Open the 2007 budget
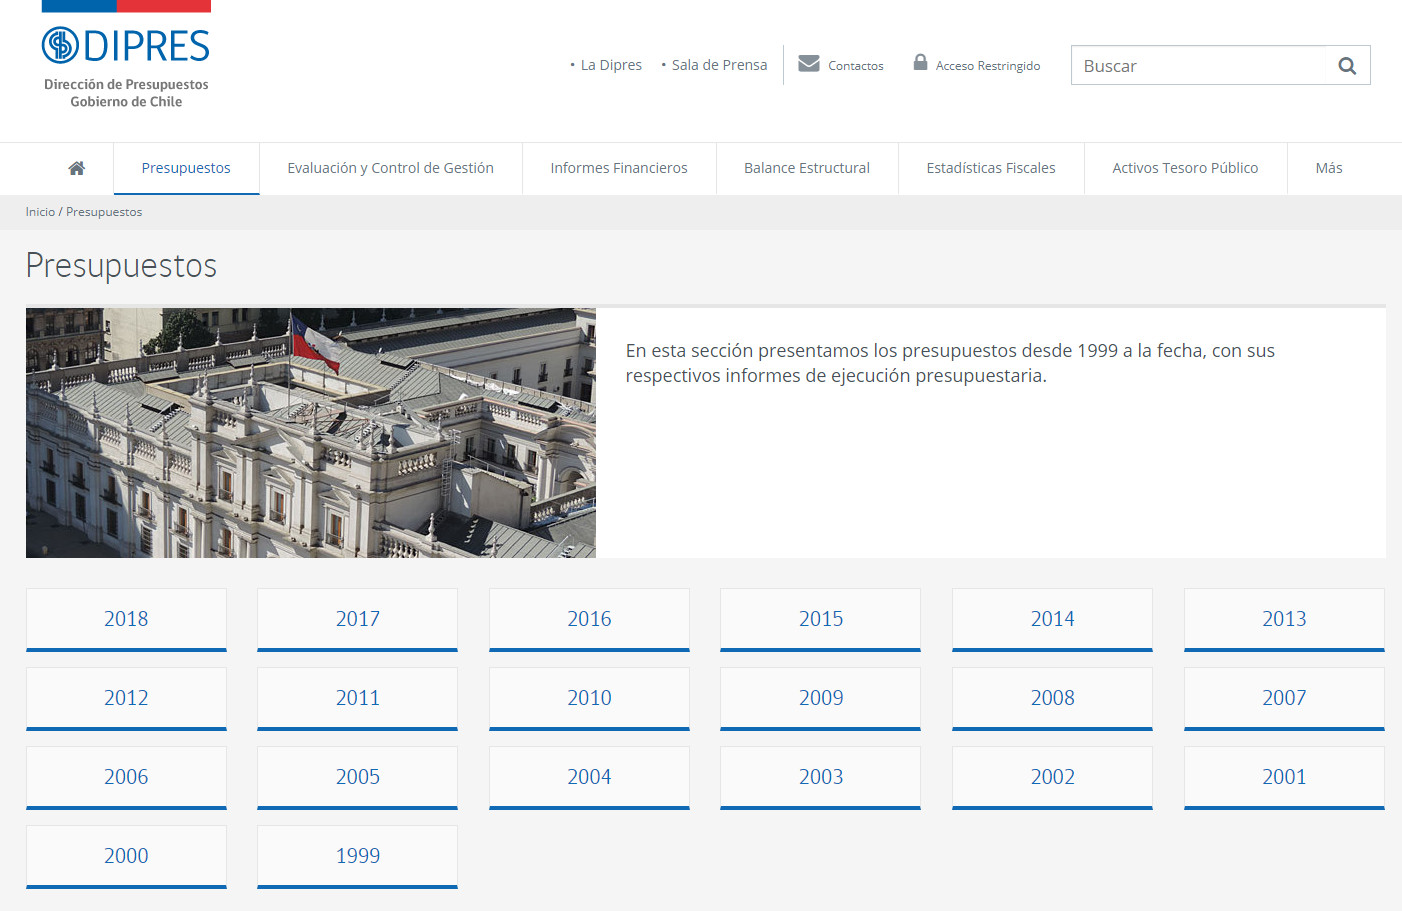Screen dimensions: 1402x911 [1284, 698]
